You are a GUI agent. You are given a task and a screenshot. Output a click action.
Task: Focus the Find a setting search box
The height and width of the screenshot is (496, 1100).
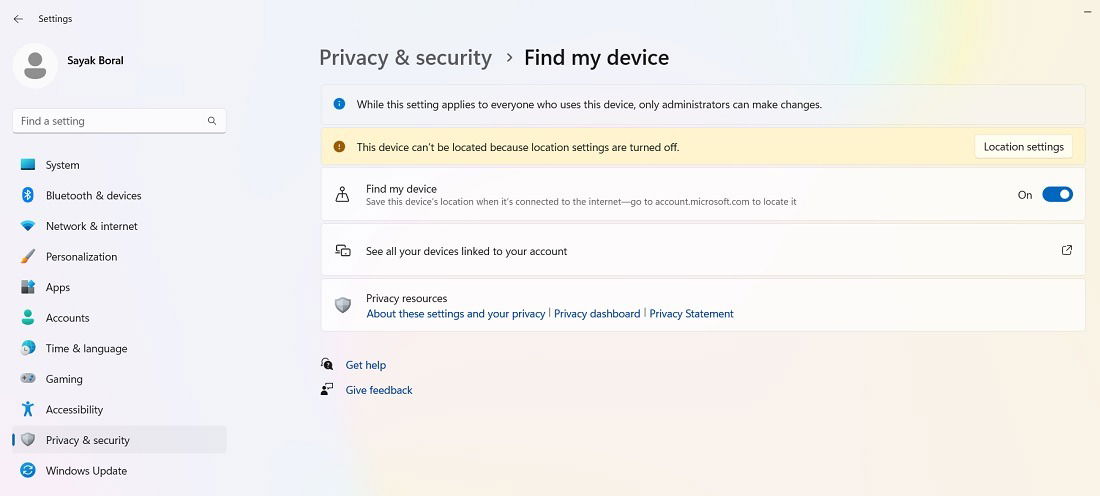coord(119,121)
